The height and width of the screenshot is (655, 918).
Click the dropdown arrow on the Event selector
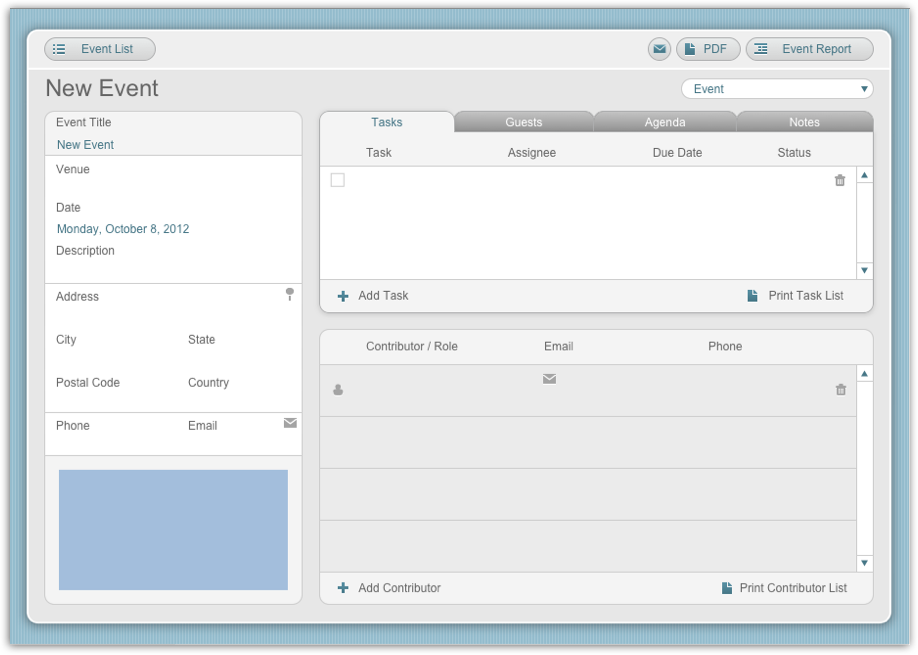[862, 88]
